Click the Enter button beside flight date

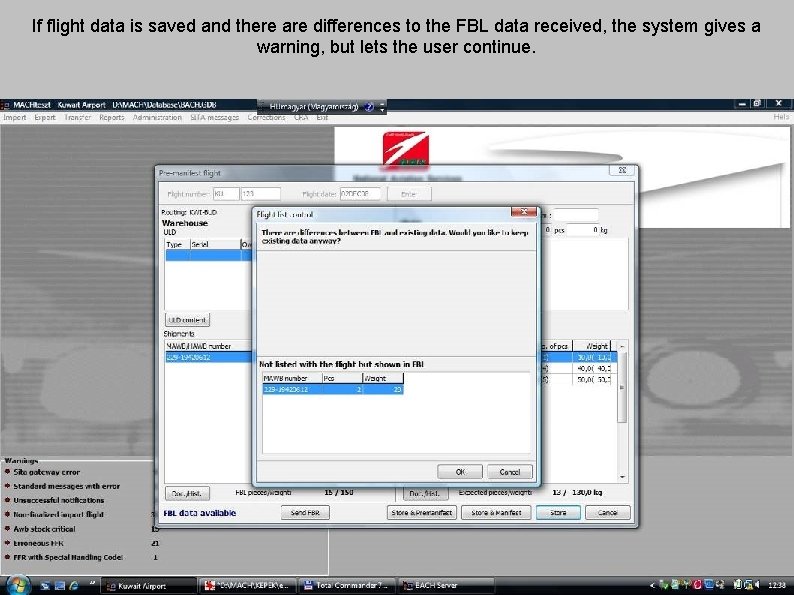point(409,194)
